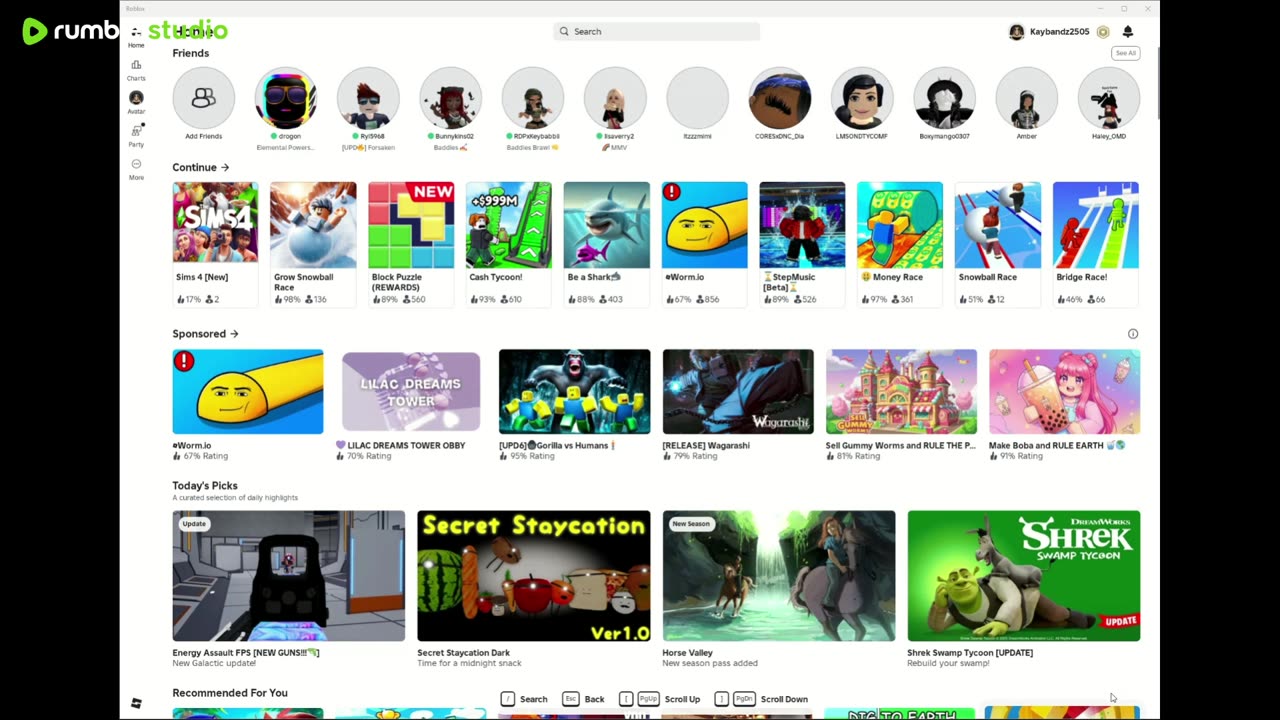
Task: Click See All friends button
Action: (x=1126, y=53)
